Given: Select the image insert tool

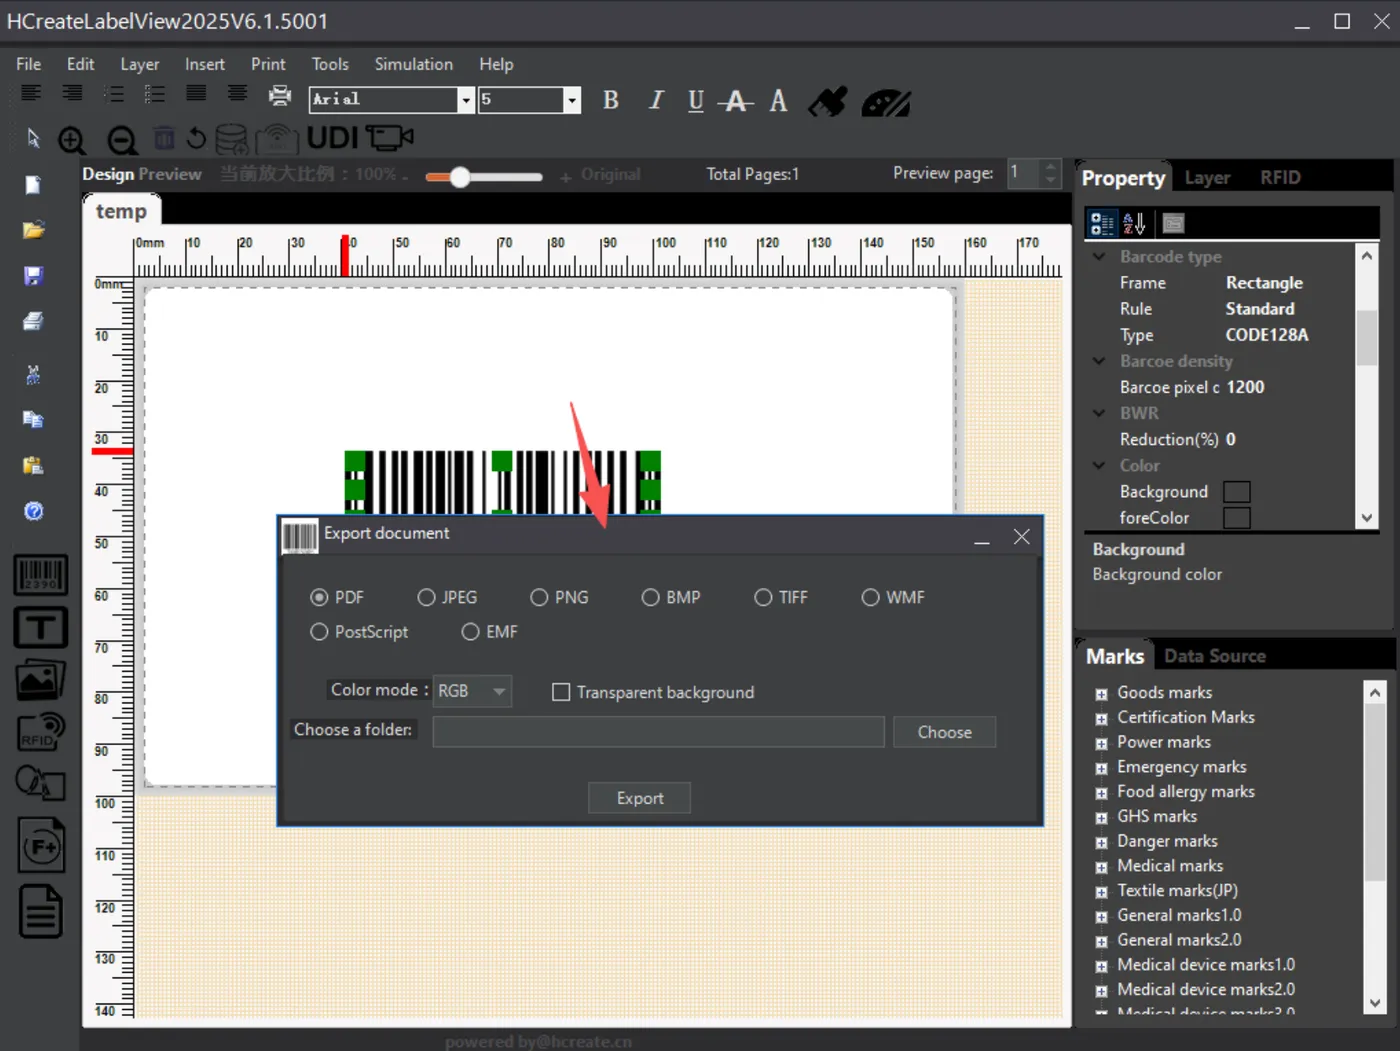Looking at the screenshot, I should (x=40, y=681).
